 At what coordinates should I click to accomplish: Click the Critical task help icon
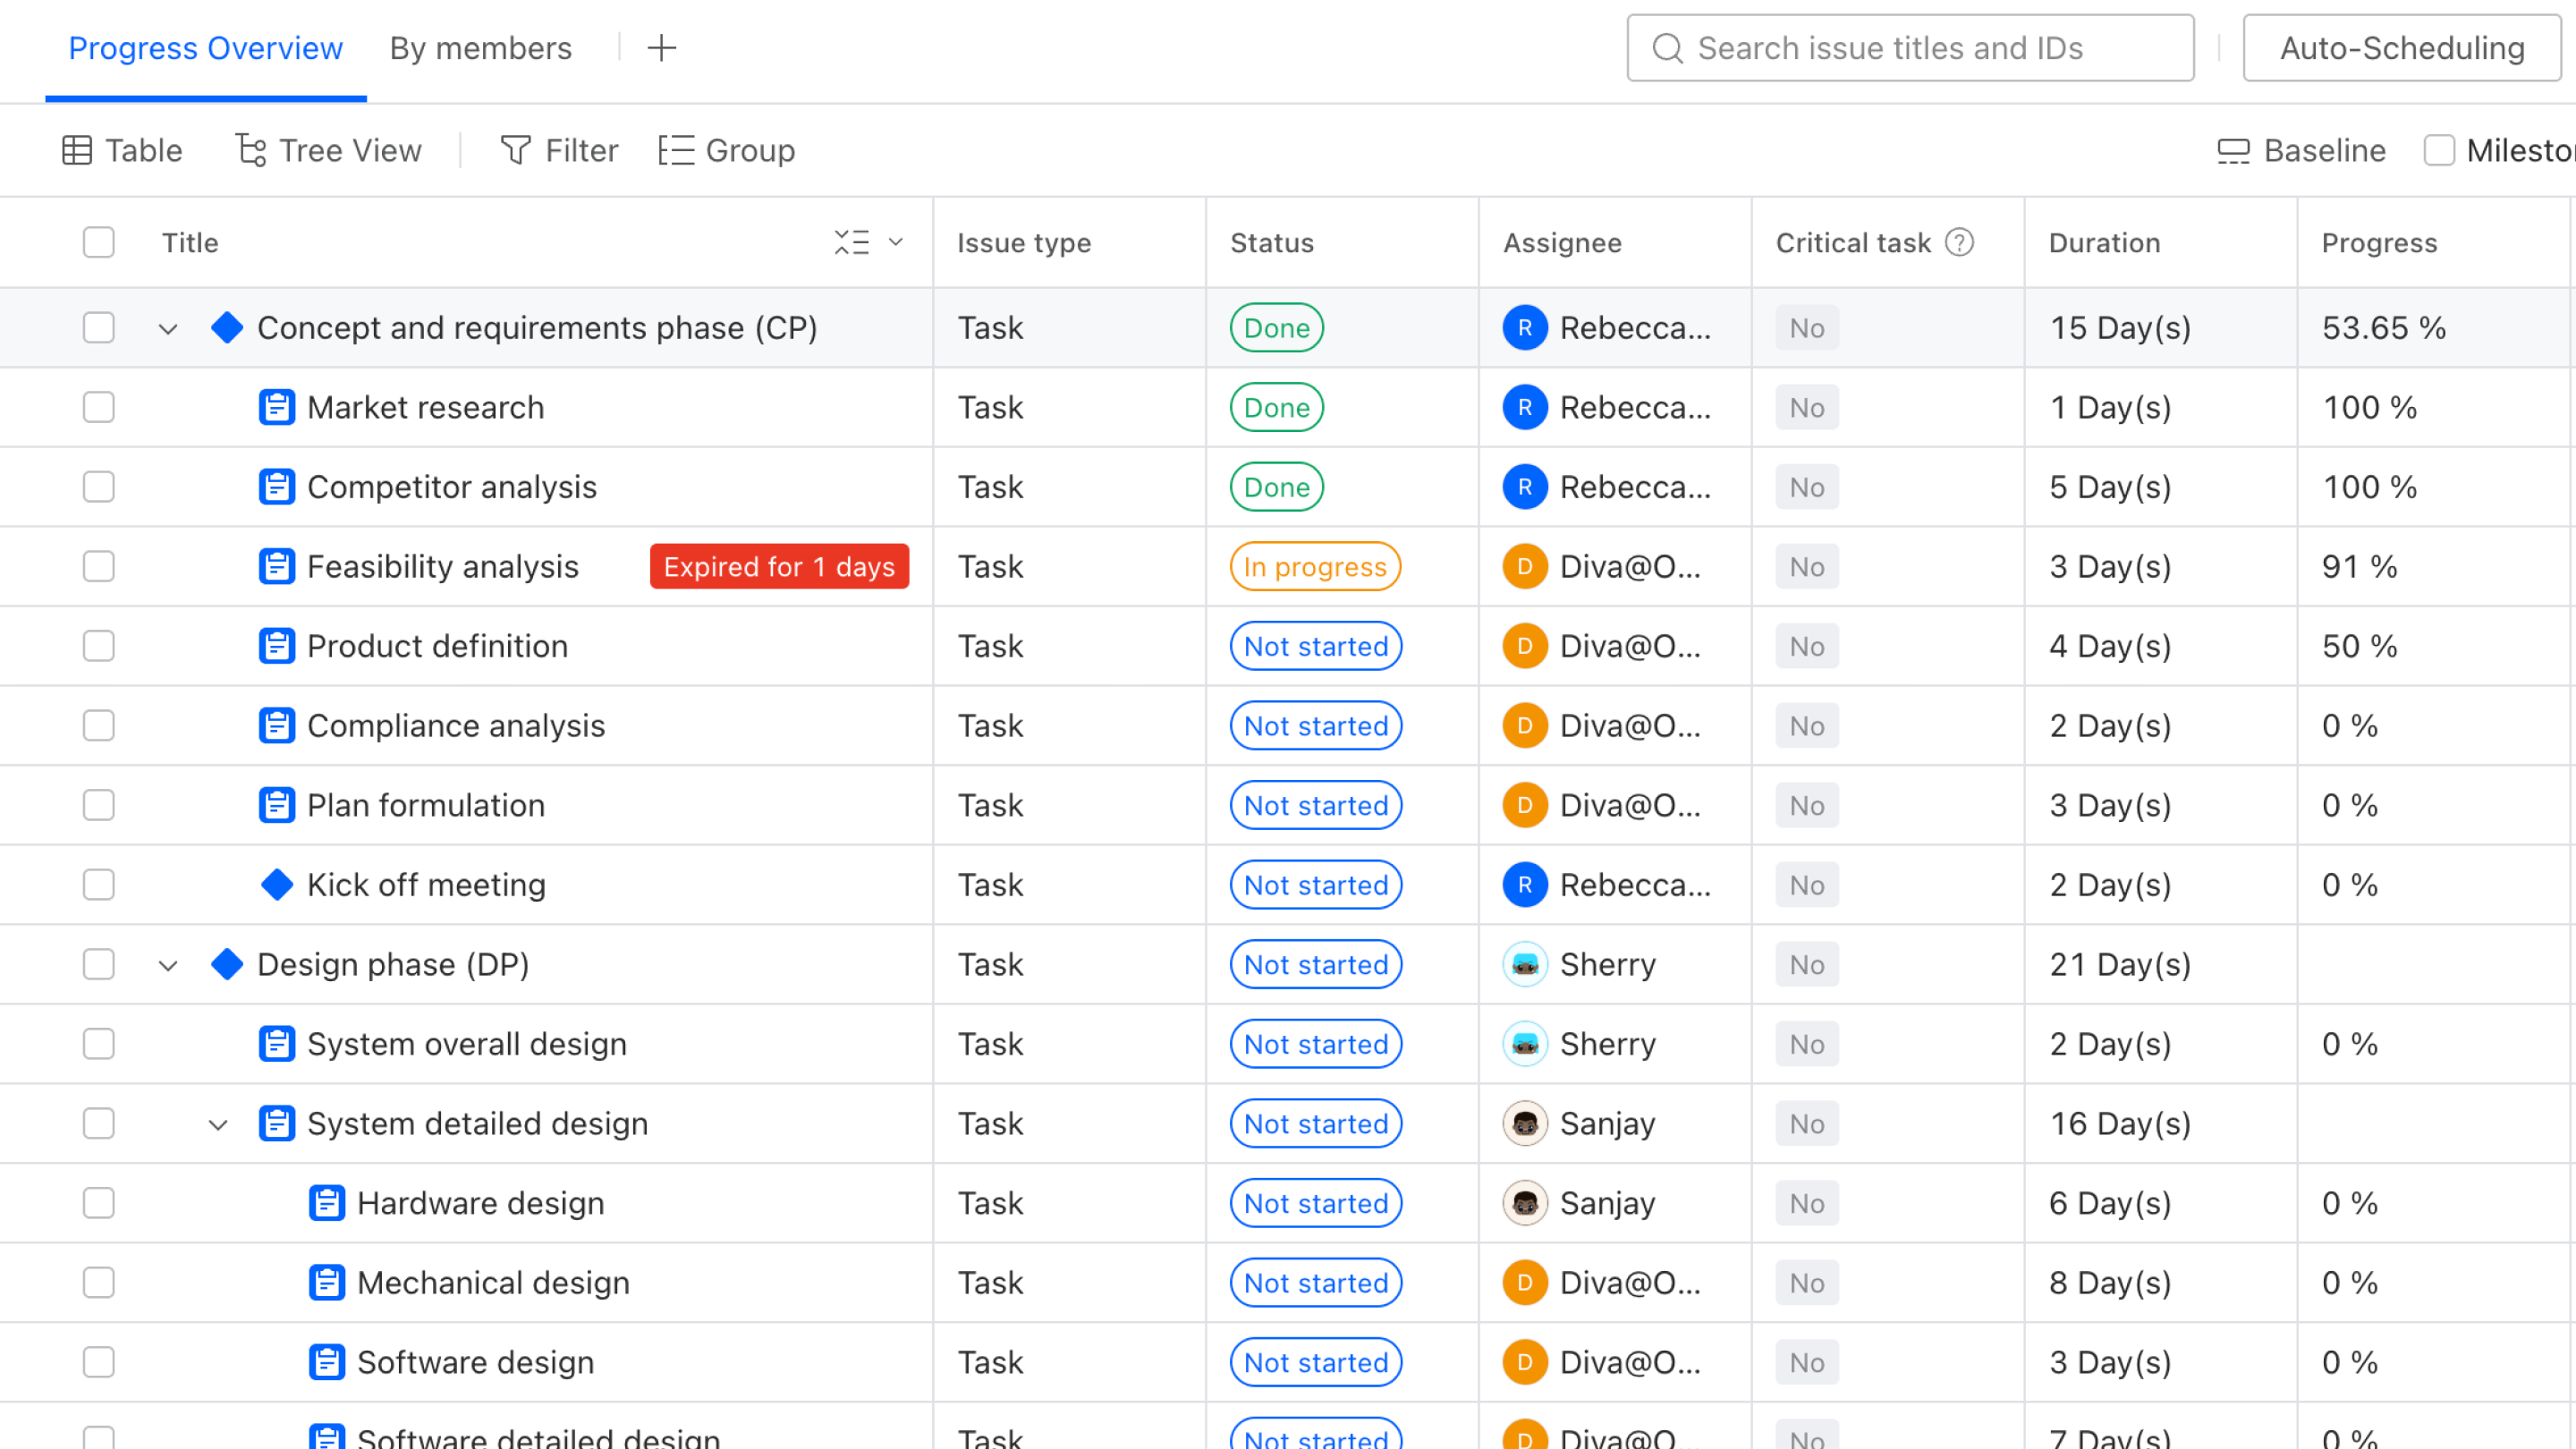click(x=1960, y=242)
